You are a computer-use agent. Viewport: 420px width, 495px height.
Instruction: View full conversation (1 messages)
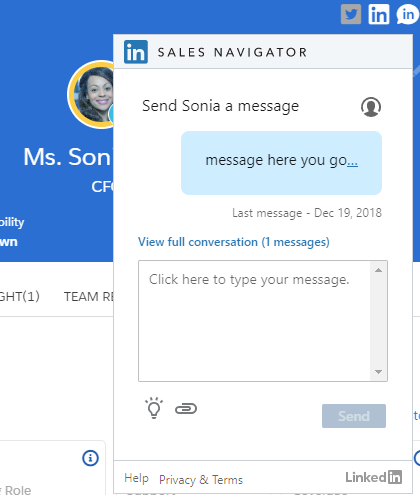[x=234, y=242]
